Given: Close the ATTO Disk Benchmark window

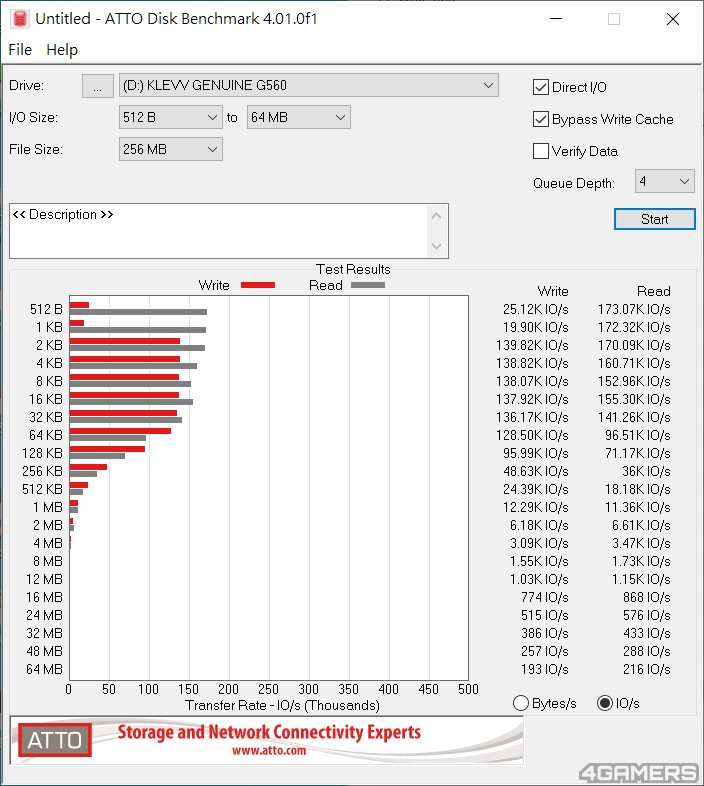Looking at the screenshot, I should [x=673, y=19].
